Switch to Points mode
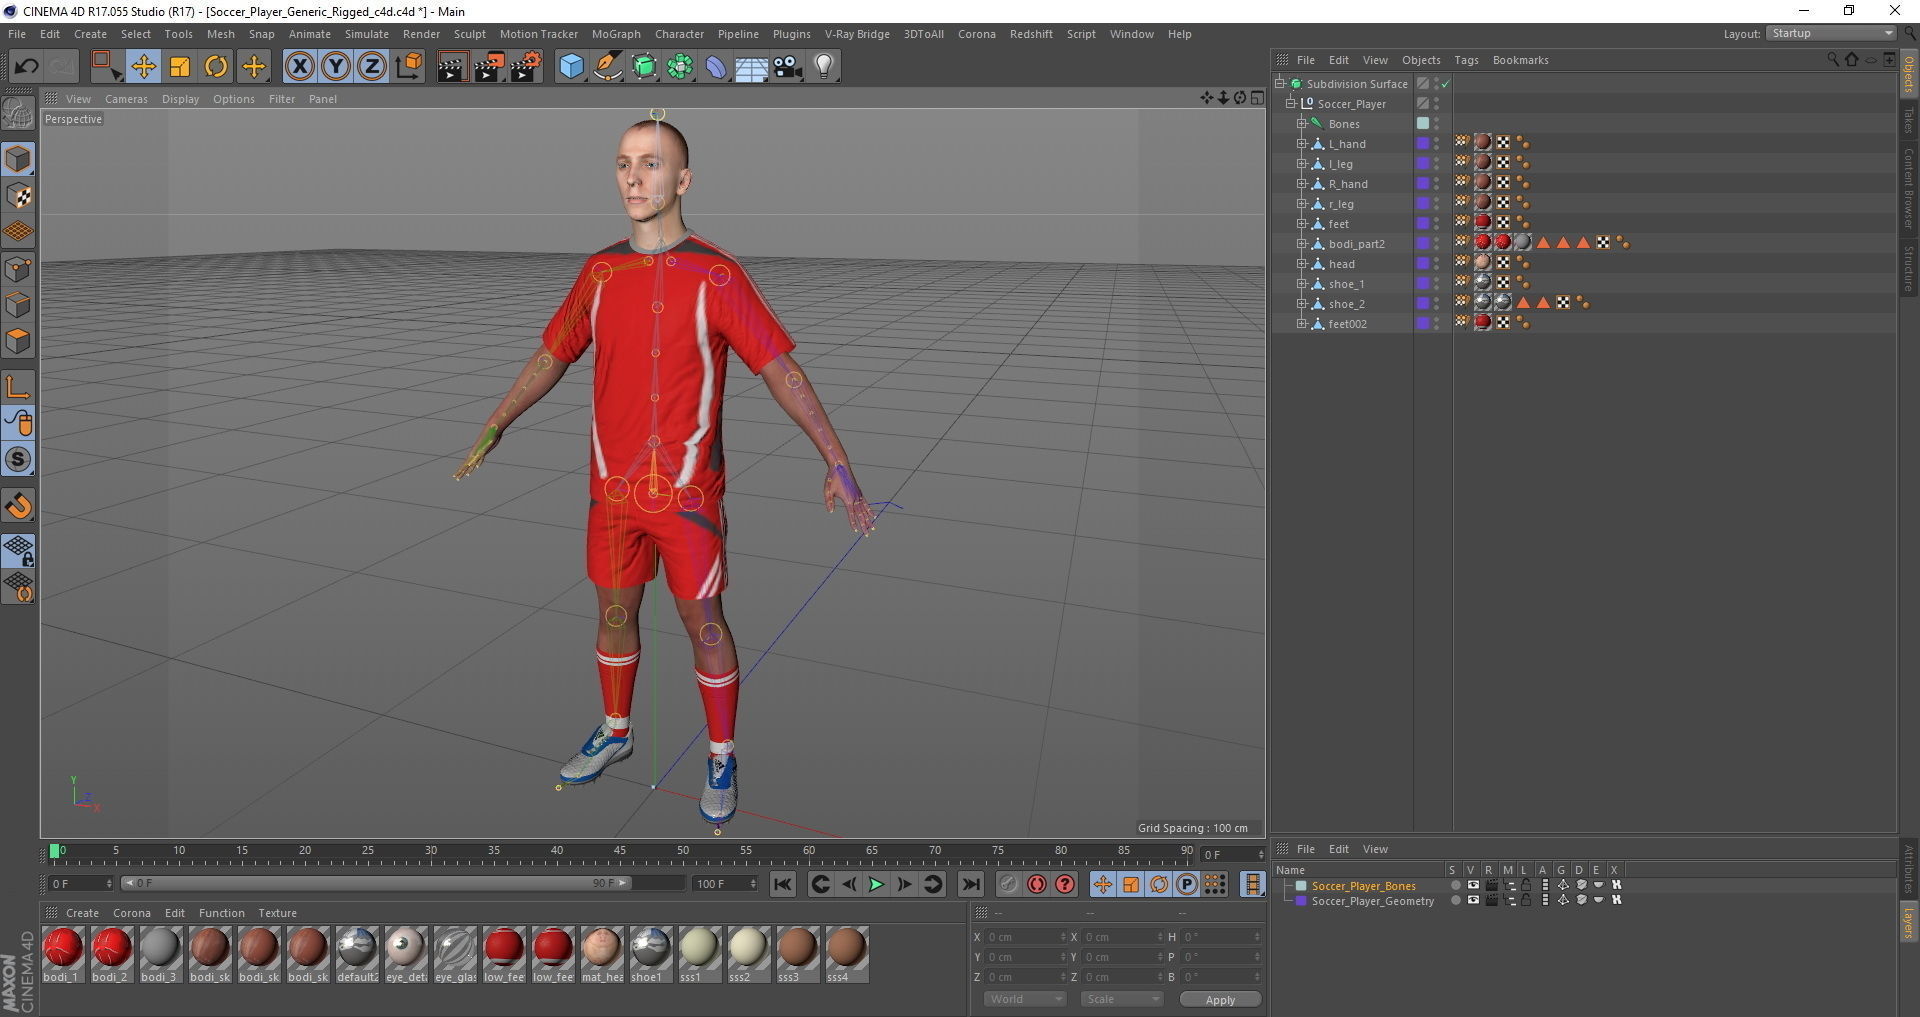The width and height of the screenshot is (1920, 1017). (18, 269)
